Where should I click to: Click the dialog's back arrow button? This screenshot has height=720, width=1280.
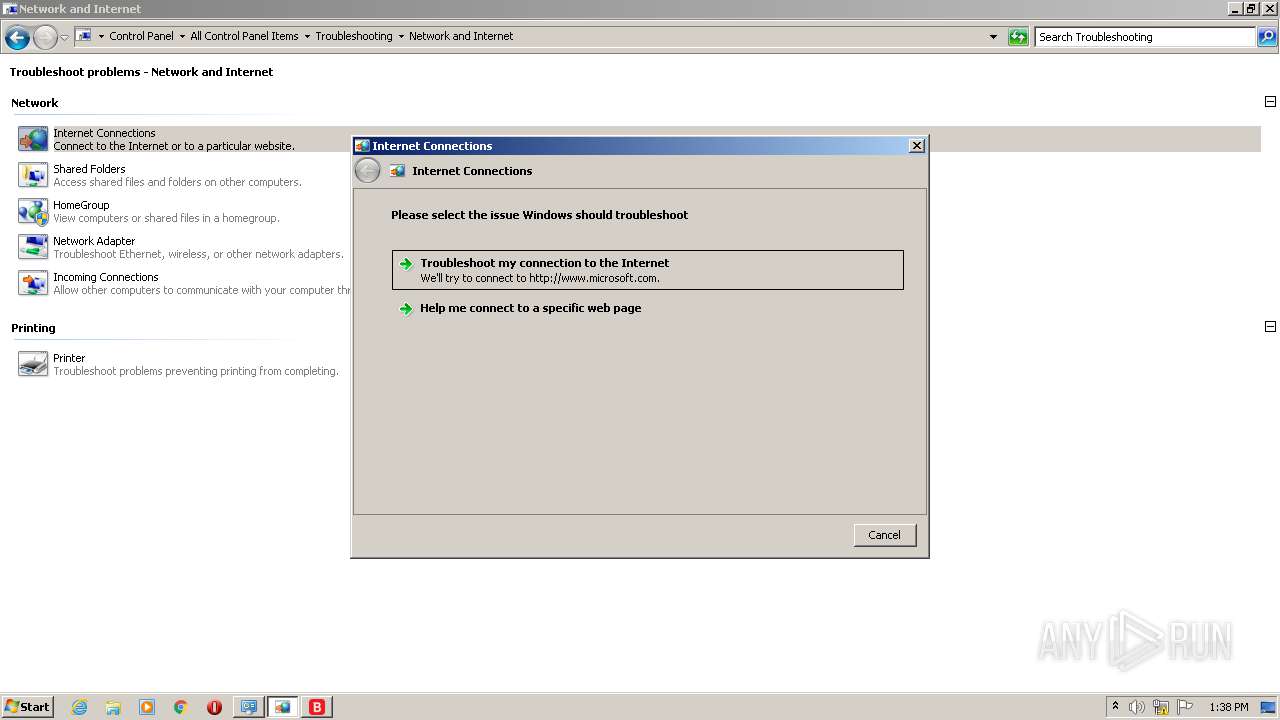(x=368, y=171)
